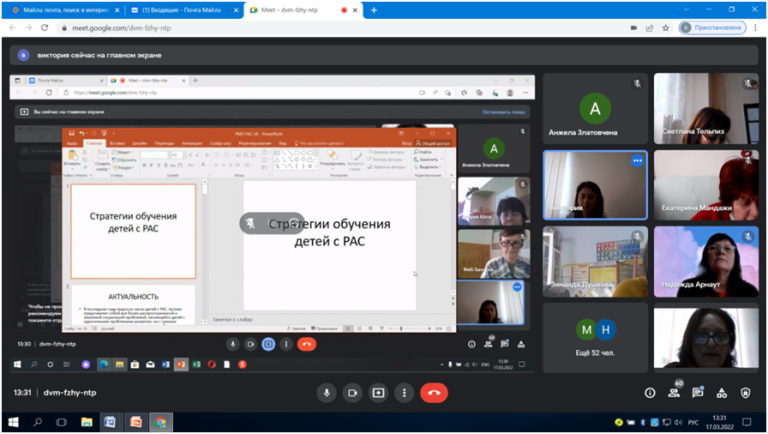
Task: Click the volume icon in system tray
Action: [x=678, y=422]
